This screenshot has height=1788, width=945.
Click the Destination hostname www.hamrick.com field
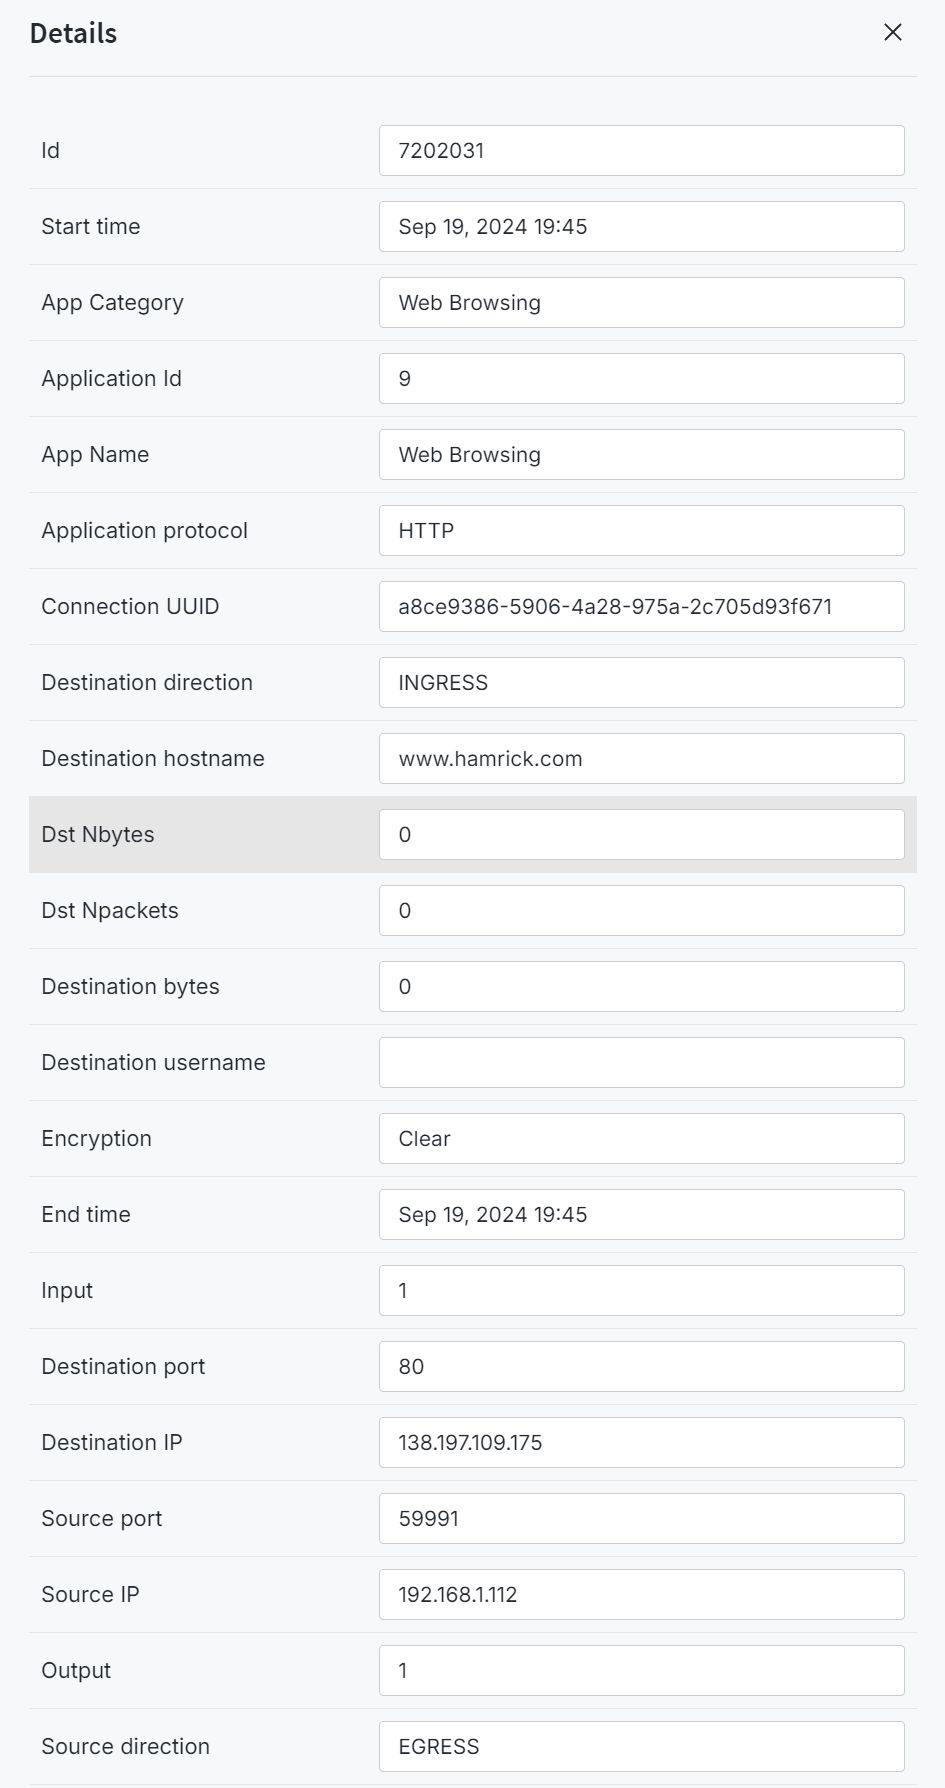642,758
